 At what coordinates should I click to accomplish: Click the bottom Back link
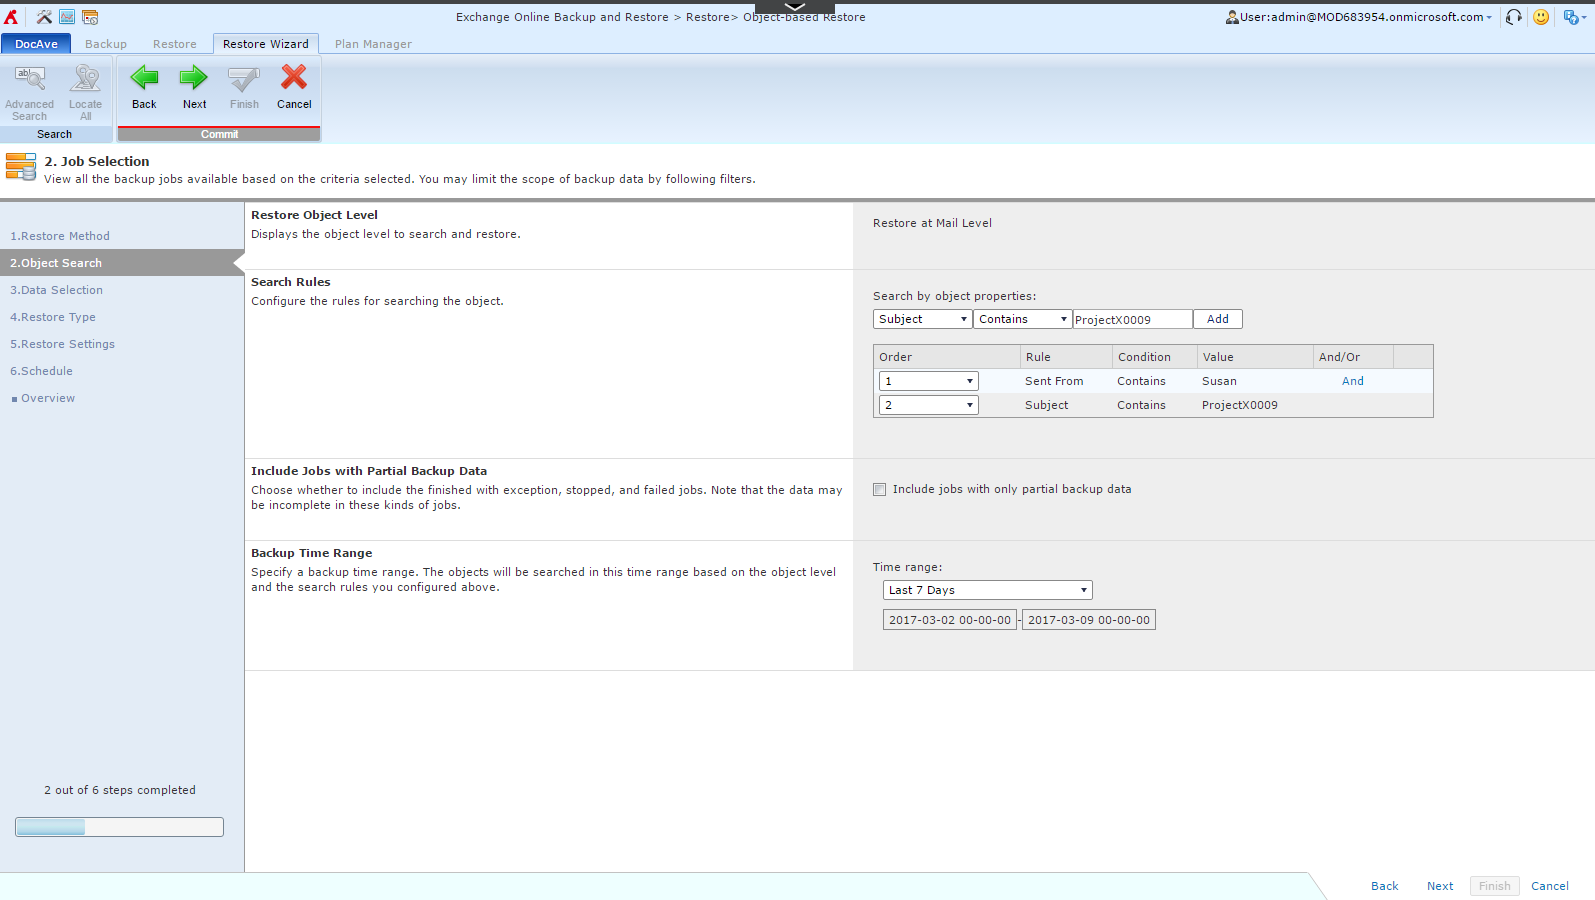pyautogui.click(x=1385, y=886)
